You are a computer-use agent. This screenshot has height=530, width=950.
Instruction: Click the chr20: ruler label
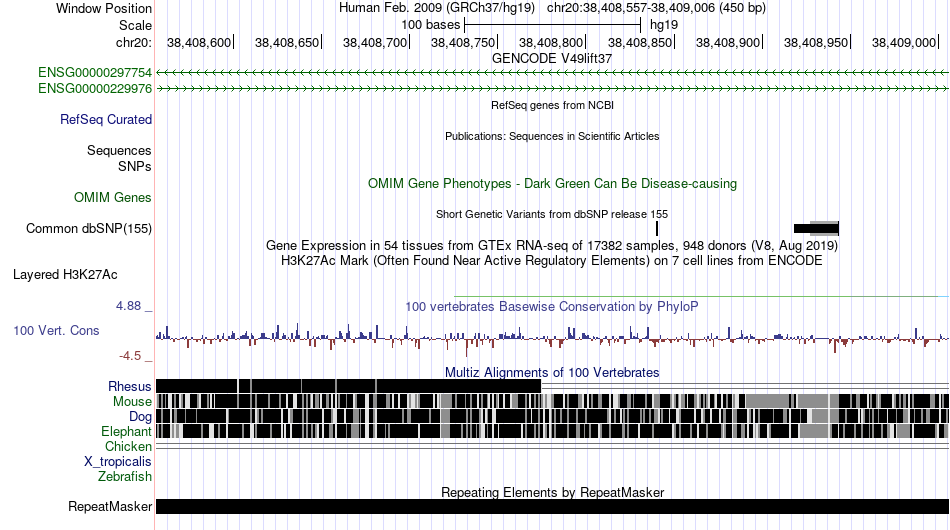(x=133, y=42)
